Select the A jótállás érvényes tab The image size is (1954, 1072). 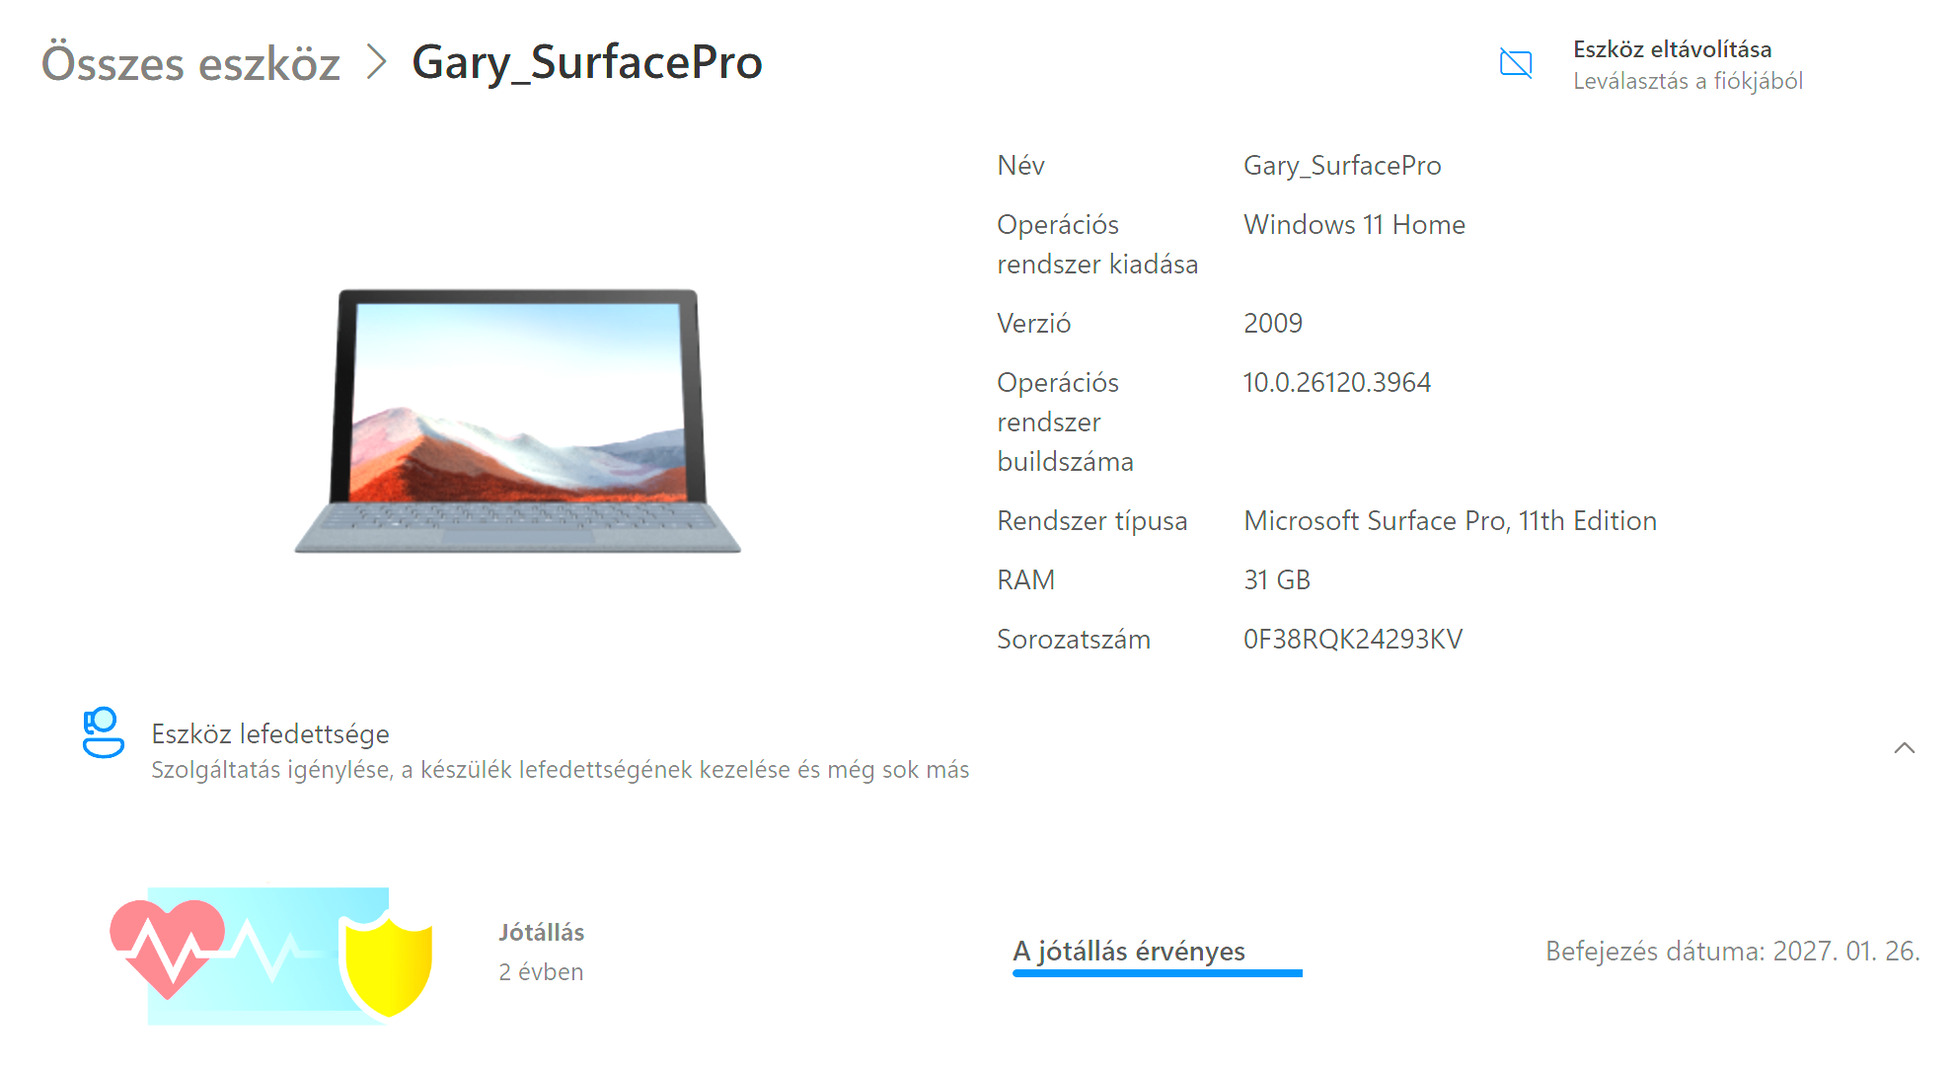click(x=1129, y=951)
